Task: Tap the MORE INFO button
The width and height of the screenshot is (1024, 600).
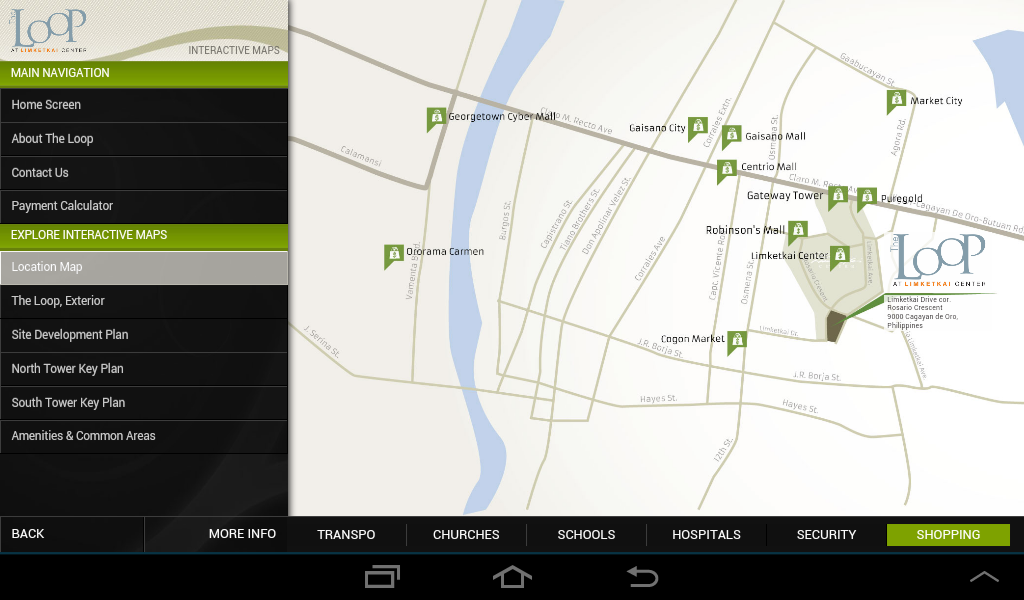Action: click(216, 534)
